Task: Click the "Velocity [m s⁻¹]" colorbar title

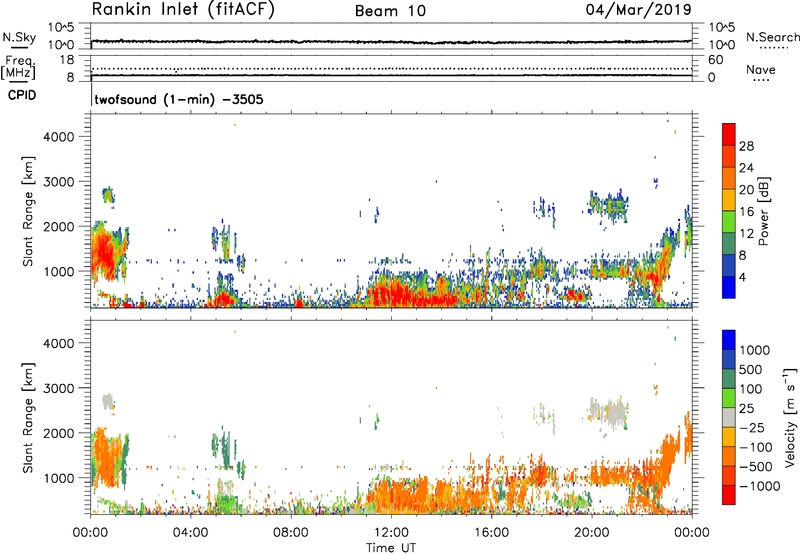Action: point(790,417)
